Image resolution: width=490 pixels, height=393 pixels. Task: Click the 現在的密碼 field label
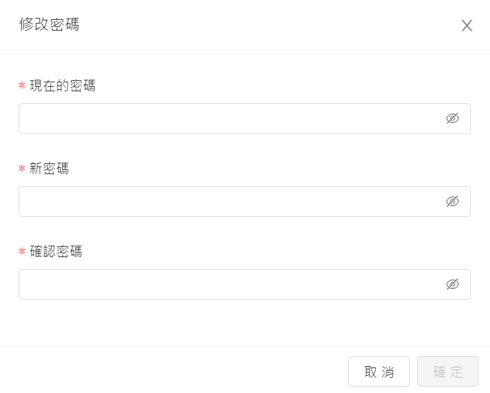[63, 86]
